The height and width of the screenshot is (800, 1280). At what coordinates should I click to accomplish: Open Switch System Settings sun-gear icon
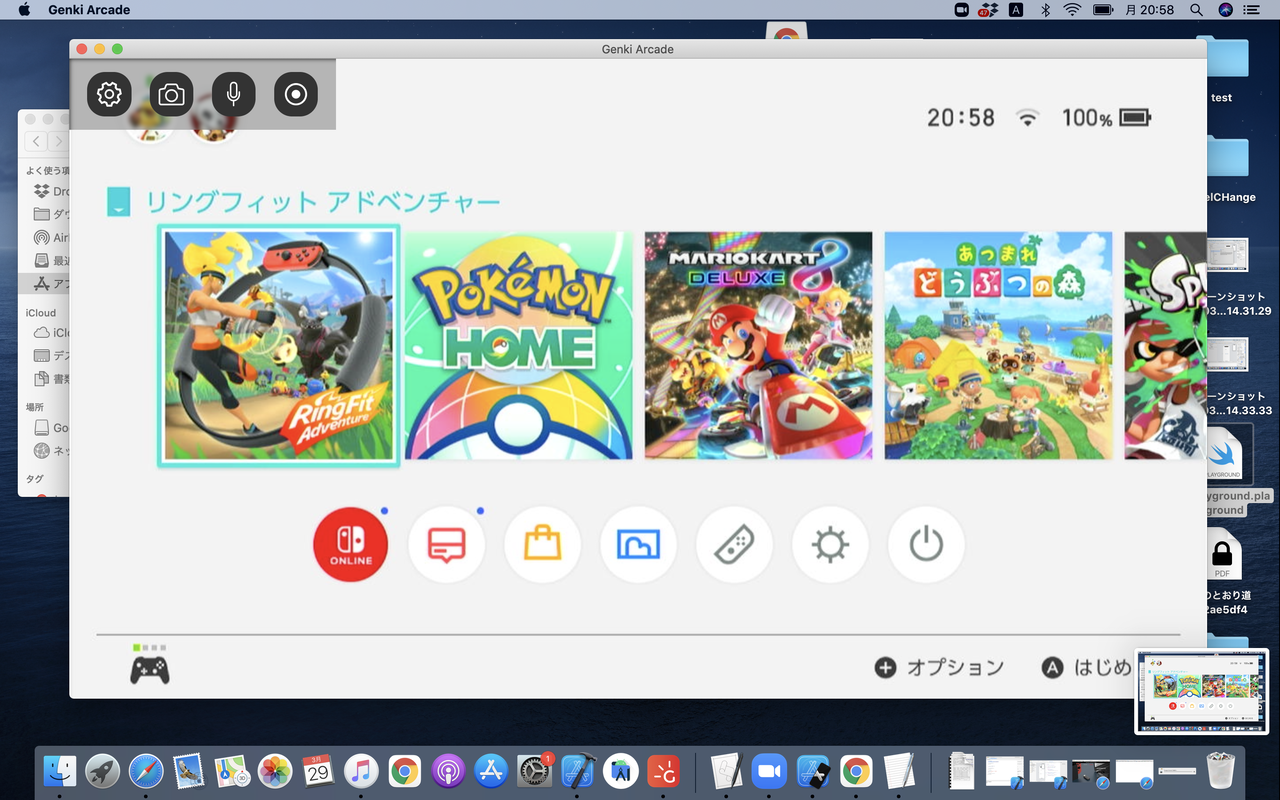coord(830,545)
